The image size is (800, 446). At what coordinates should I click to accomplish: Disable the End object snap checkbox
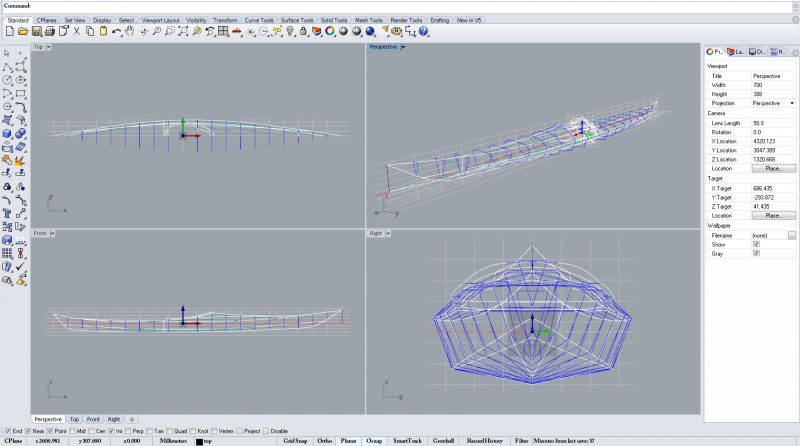tap(7, 431)
